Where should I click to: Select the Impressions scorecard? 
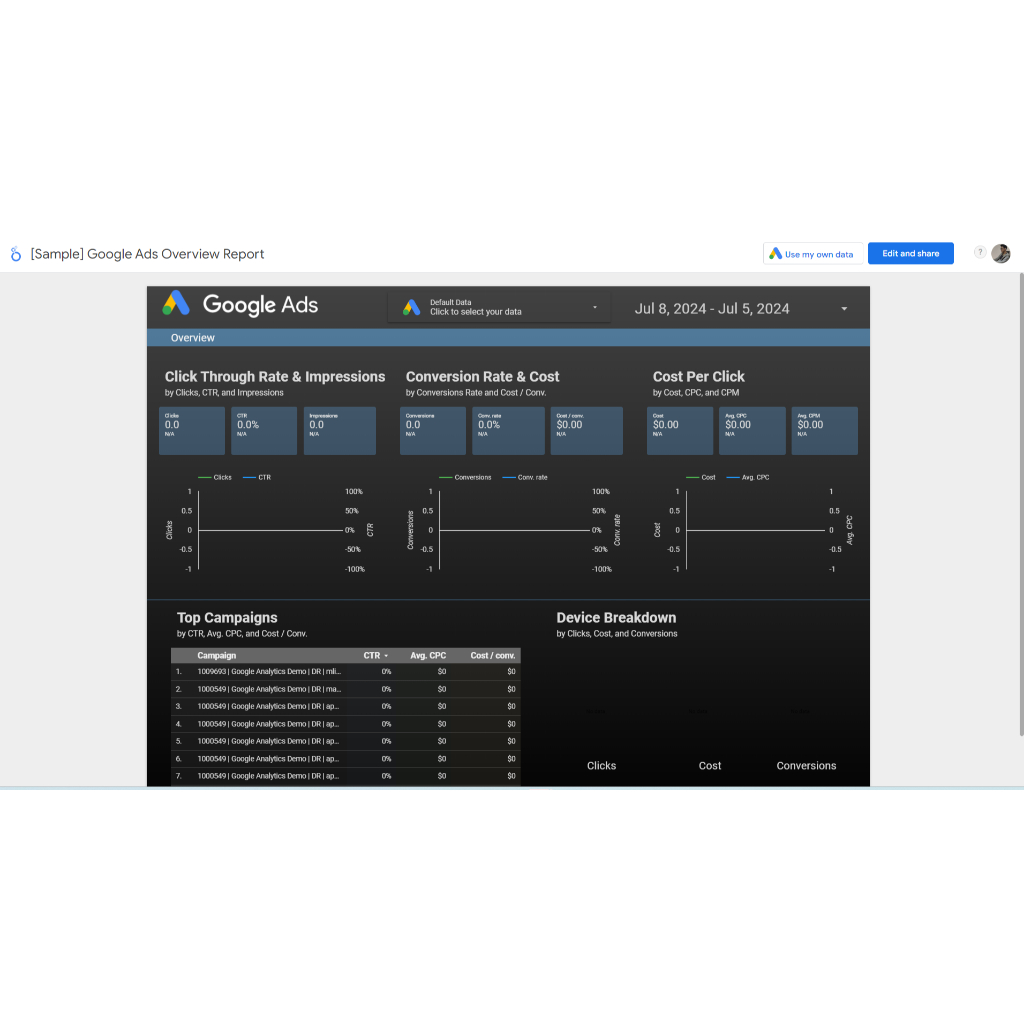(340, 431)
